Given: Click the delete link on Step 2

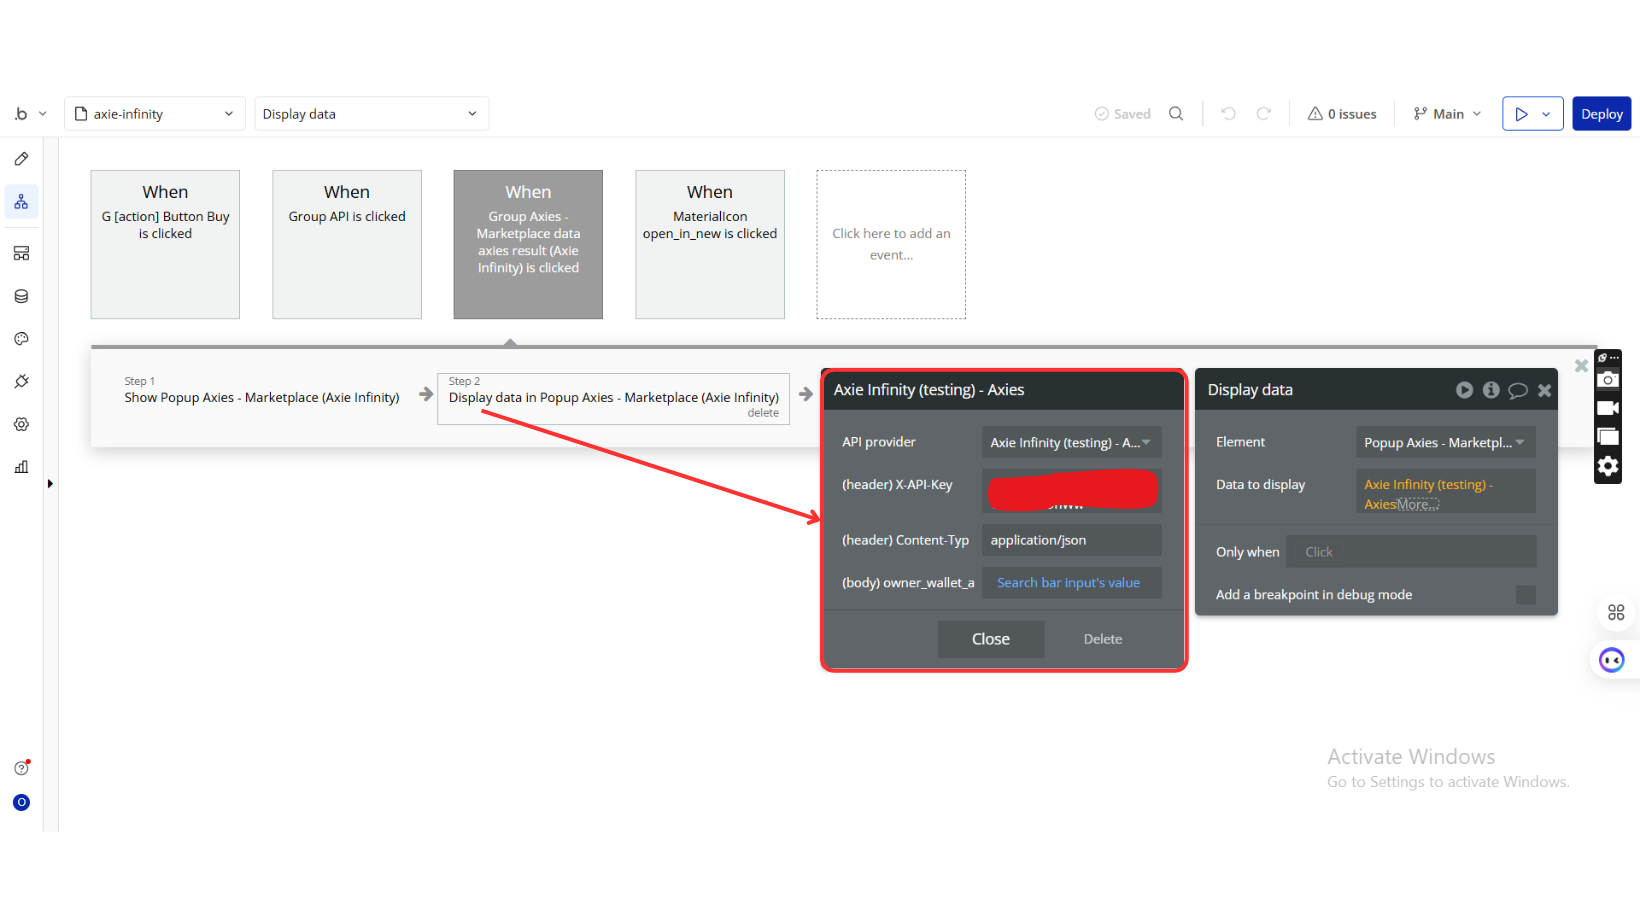Looking at the screenshot, I should pos(763,413).
